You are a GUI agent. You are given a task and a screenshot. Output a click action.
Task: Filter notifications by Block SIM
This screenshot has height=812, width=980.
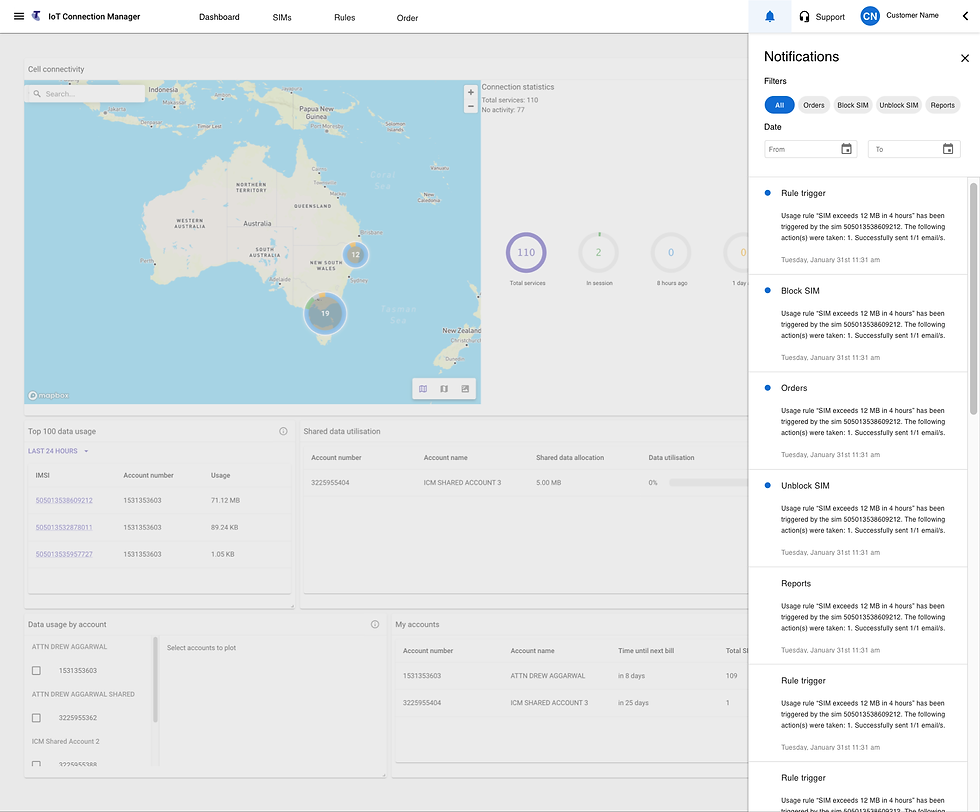click(852, 105)
